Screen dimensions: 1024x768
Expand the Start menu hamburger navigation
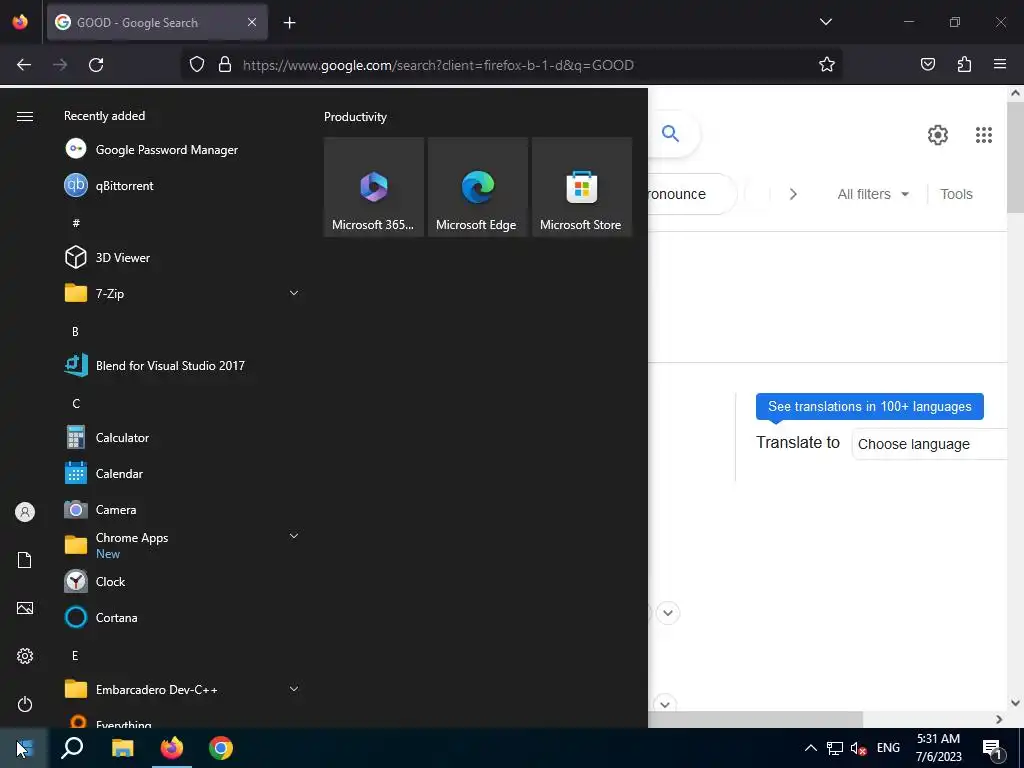25,116
